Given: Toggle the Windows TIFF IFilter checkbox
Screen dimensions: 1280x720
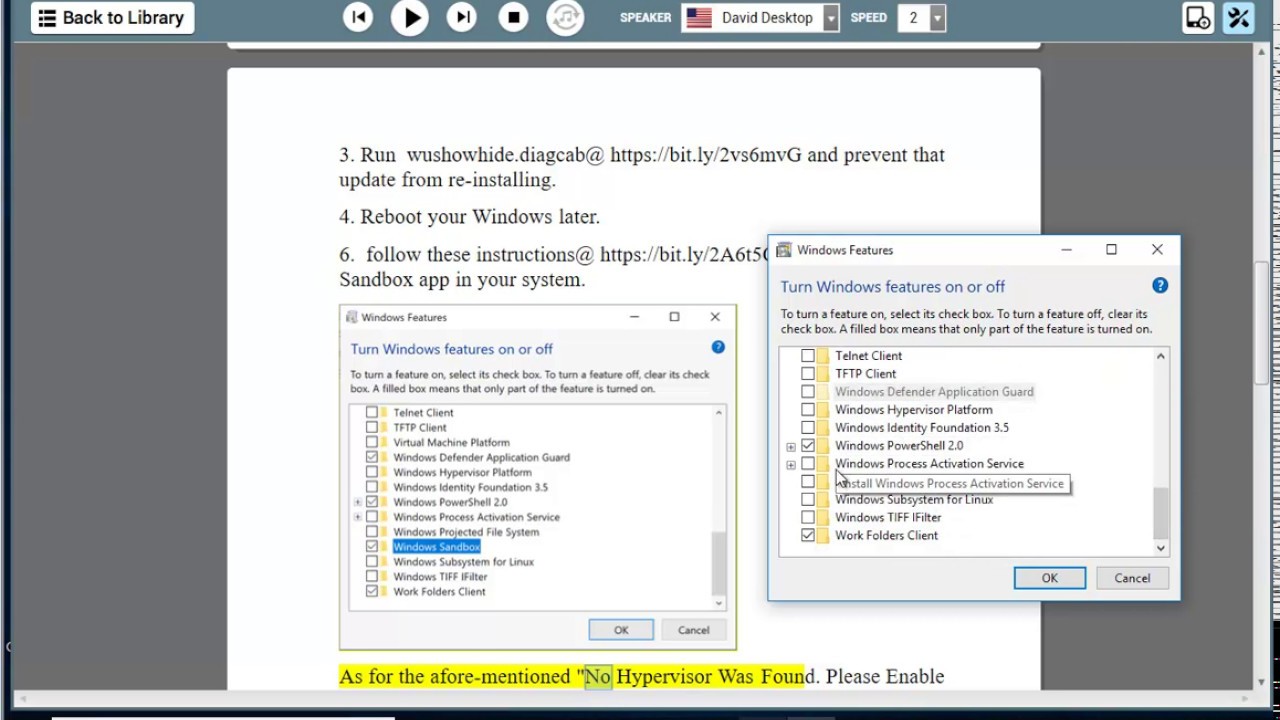Looking at the screenshot, I should (808, 518).
